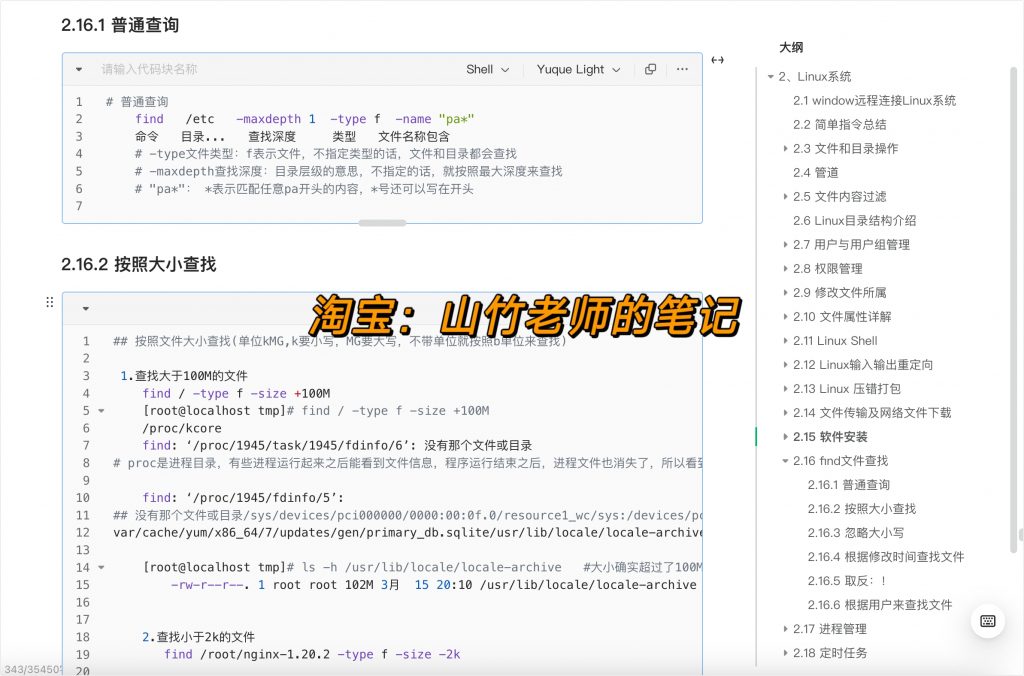Open the more options (...) menu of code block
The height and width of the screenshot is (676, 1024).
click(682, 69)
